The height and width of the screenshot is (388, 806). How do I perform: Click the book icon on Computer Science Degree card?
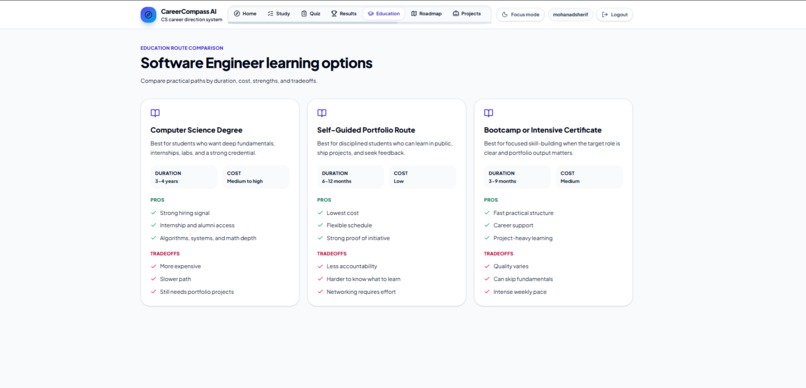point(155,113)
